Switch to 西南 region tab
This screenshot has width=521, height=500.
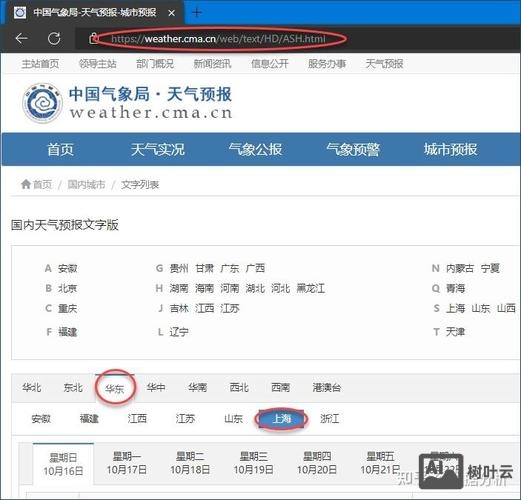coord(280,388)
